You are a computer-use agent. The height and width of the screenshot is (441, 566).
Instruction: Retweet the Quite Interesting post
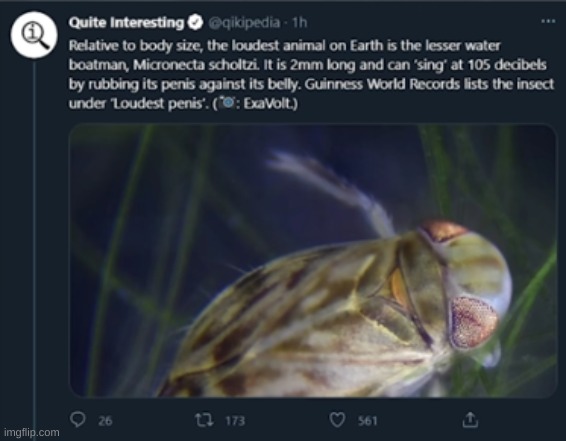pyautogui.click(x=204, y=420)
